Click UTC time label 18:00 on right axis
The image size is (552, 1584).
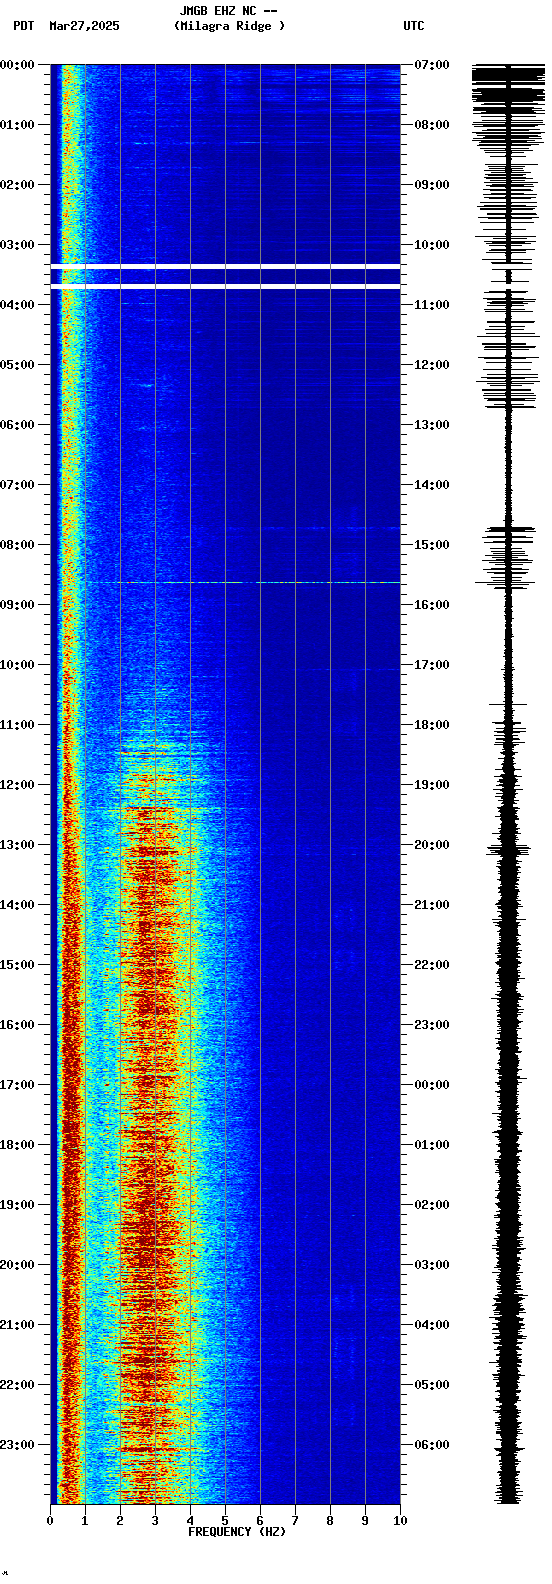[x=432, y=725]
